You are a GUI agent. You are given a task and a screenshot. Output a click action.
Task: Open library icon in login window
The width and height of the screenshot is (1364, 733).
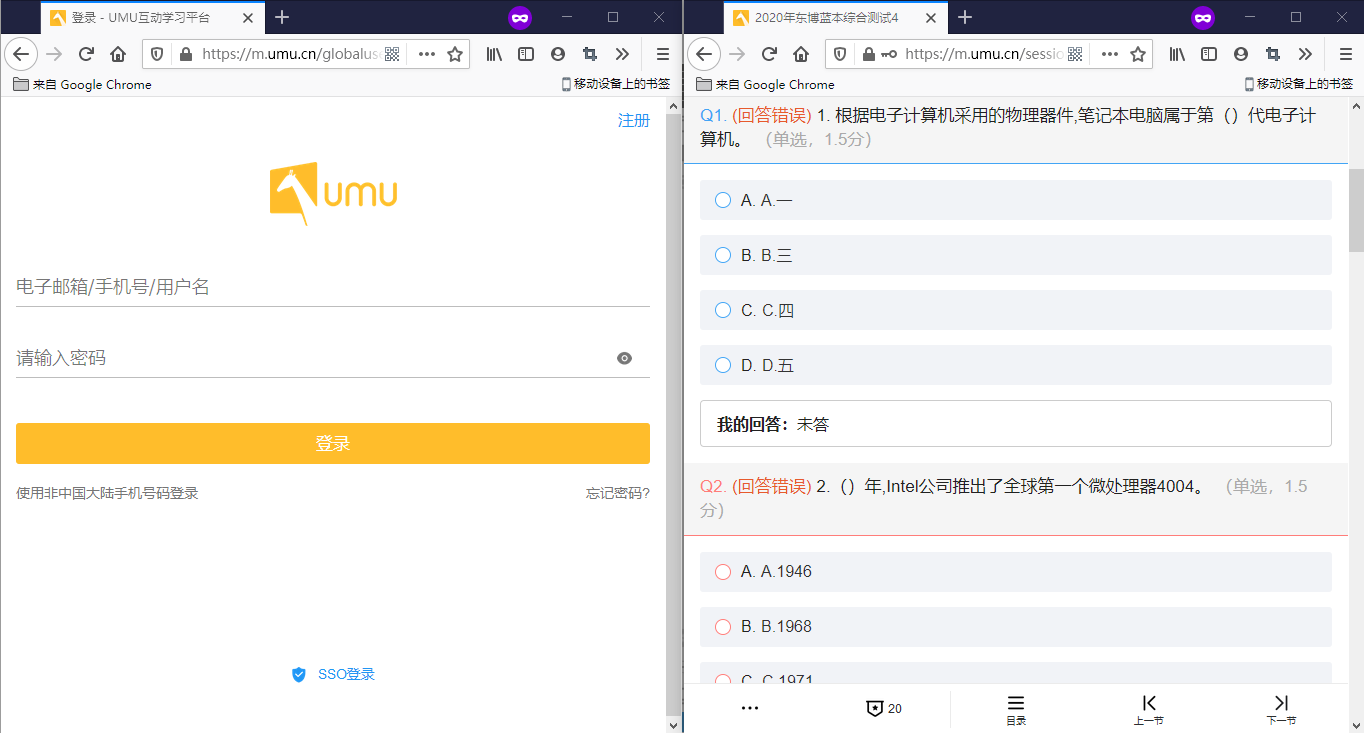[494, 55]
